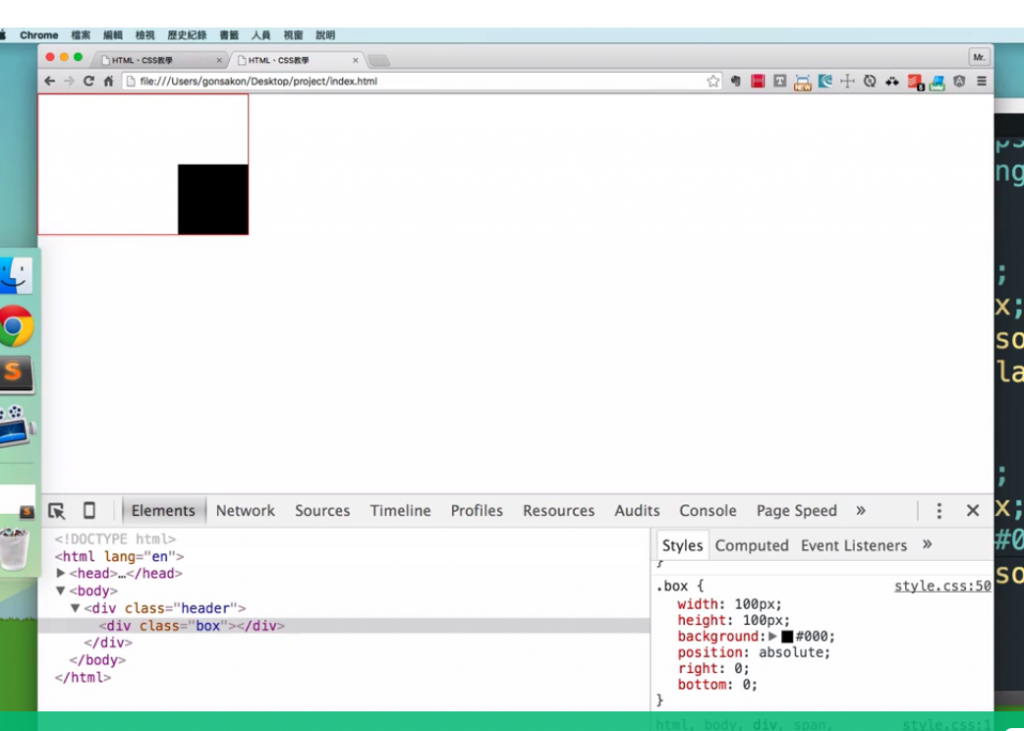
Task: Click the Trash icon in the dock
Action: point(14,549)
